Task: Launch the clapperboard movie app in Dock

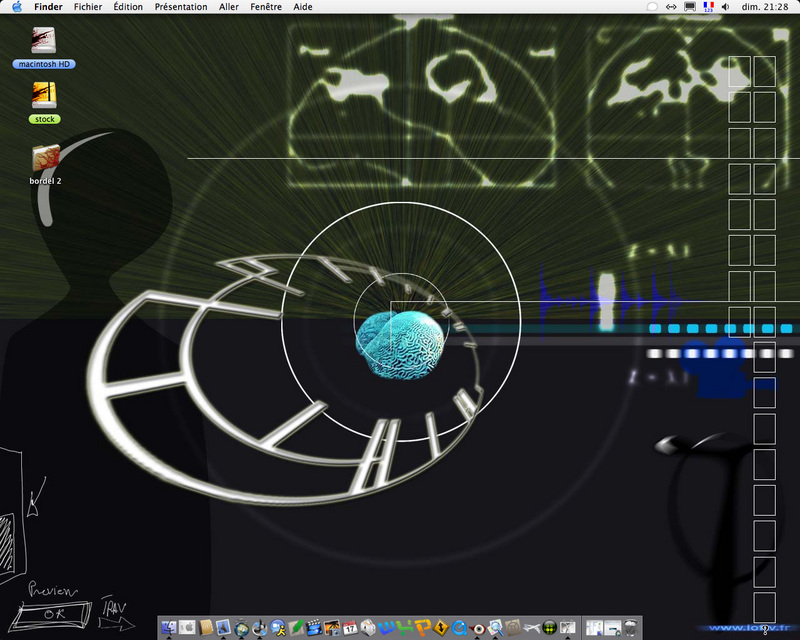Action: [314, 627]
